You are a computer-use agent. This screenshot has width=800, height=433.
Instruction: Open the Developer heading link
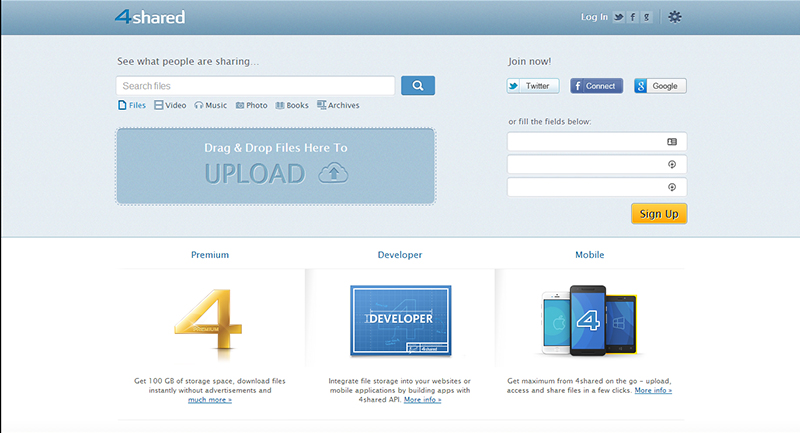tap(400, 254)
